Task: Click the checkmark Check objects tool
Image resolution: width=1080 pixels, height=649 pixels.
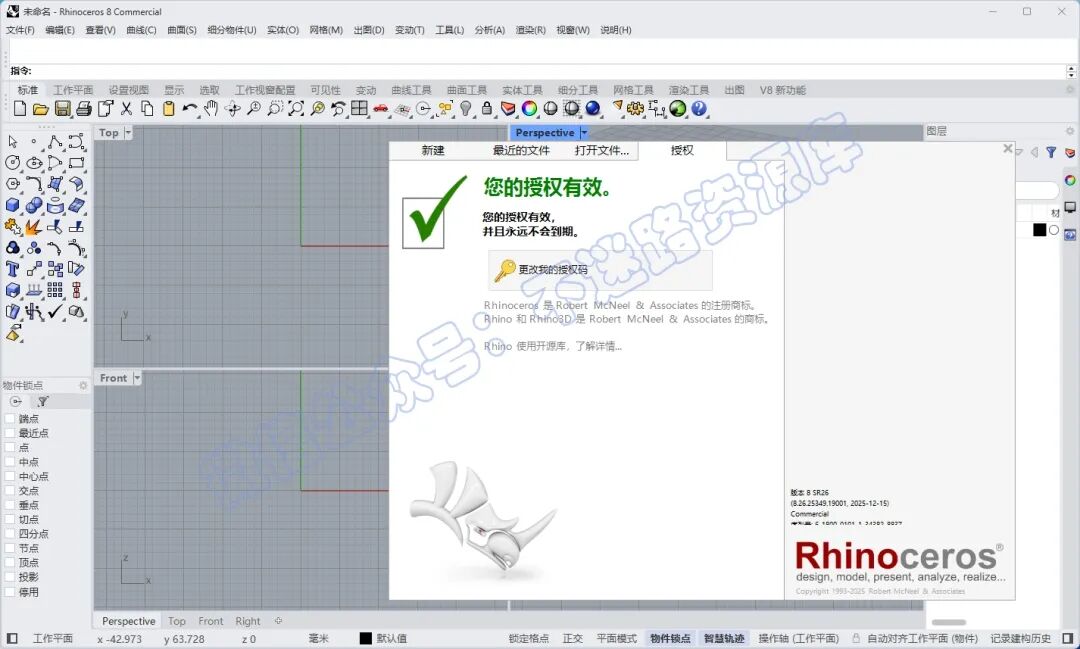Action: (55, 311)
